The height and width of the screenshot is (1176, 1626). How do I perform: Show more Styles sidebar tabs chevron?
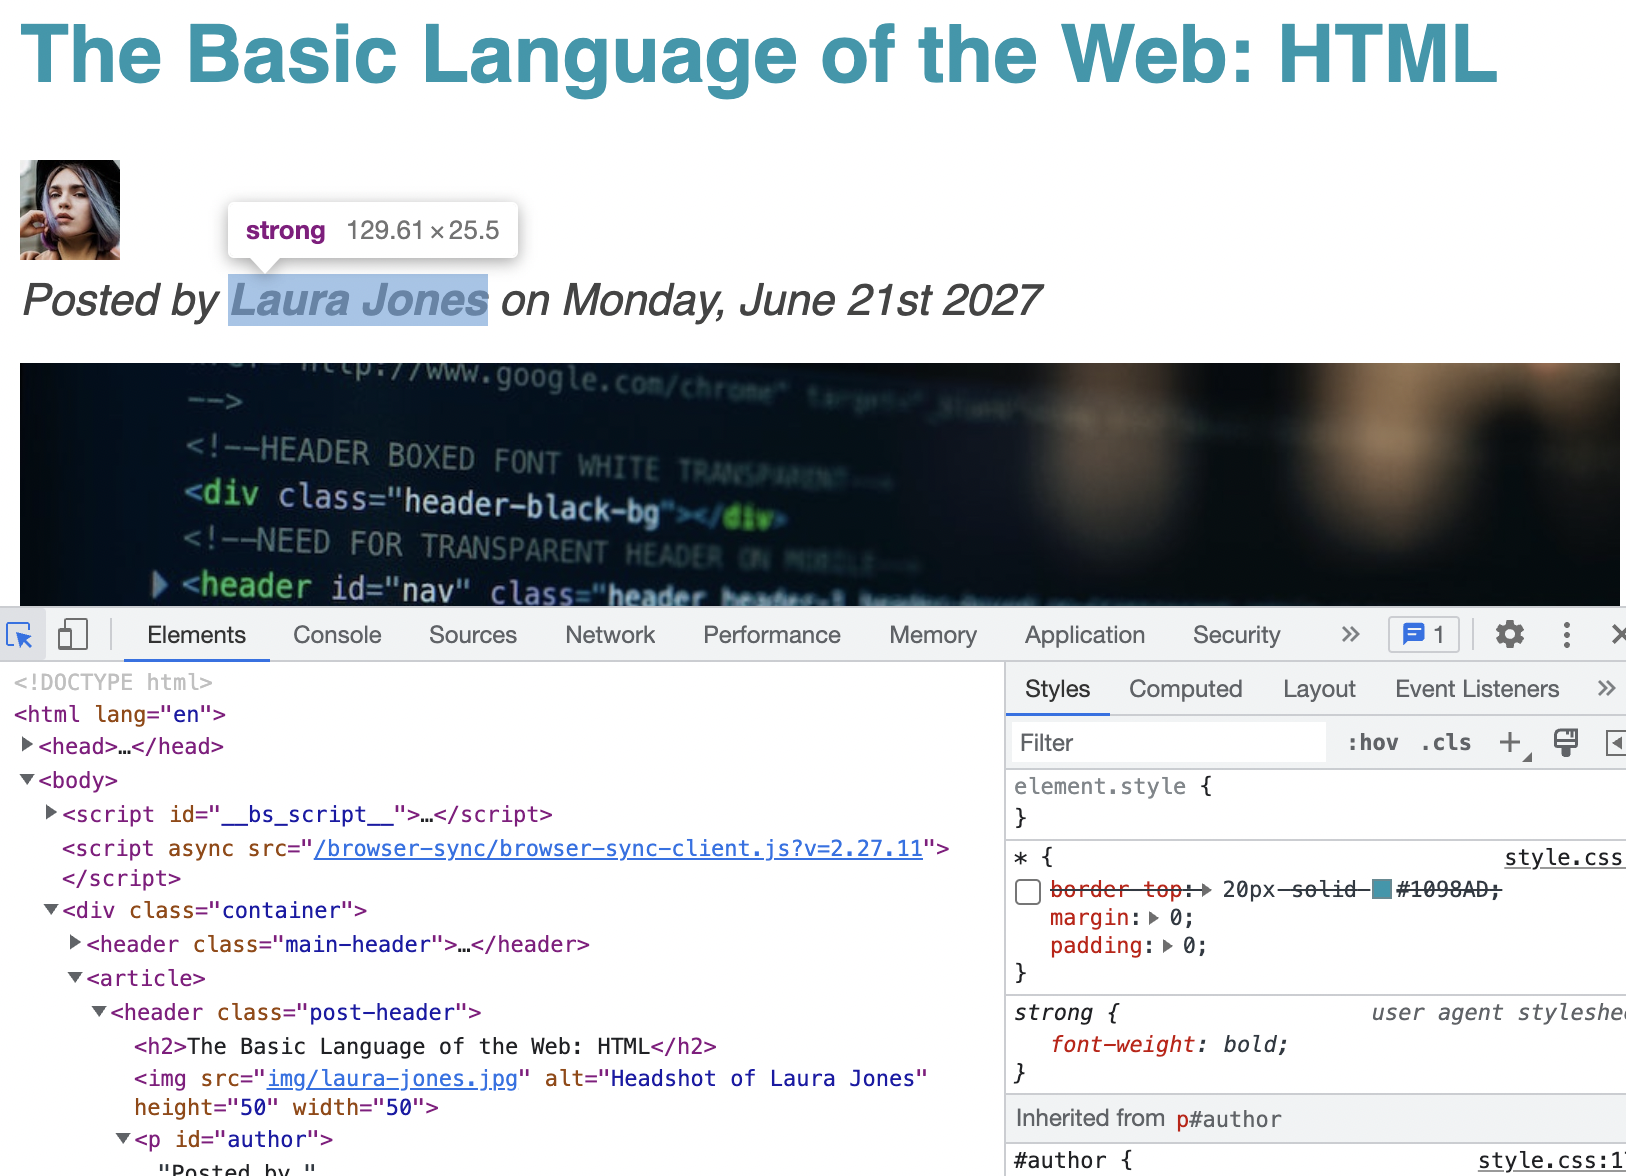(x=1606, y=688)
